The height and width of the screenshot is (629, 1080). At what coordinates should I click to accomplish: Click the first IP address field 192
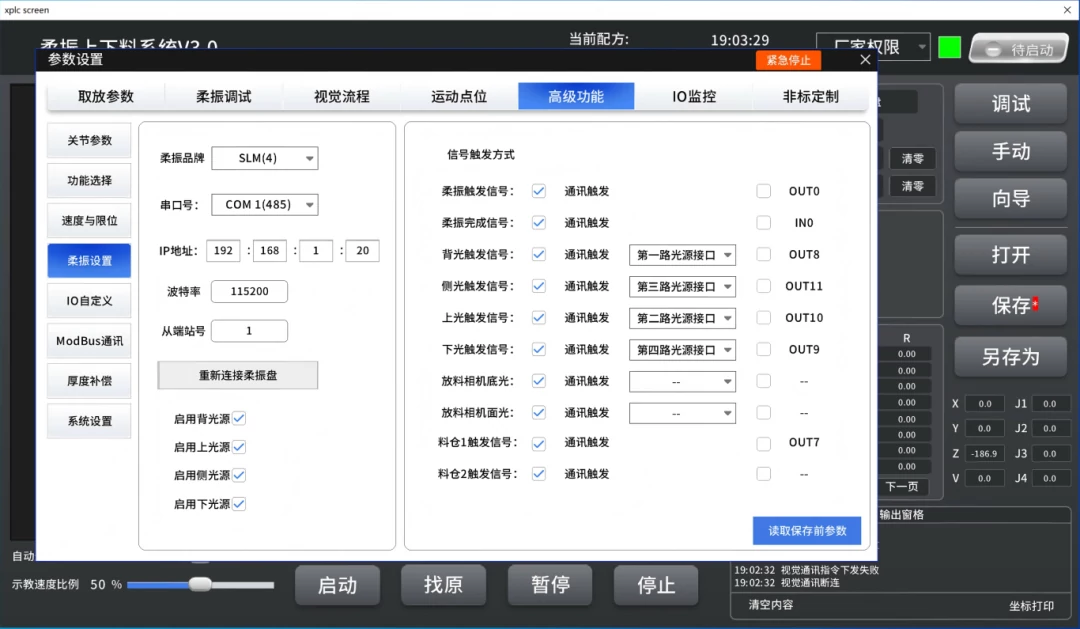pos(223,251)
